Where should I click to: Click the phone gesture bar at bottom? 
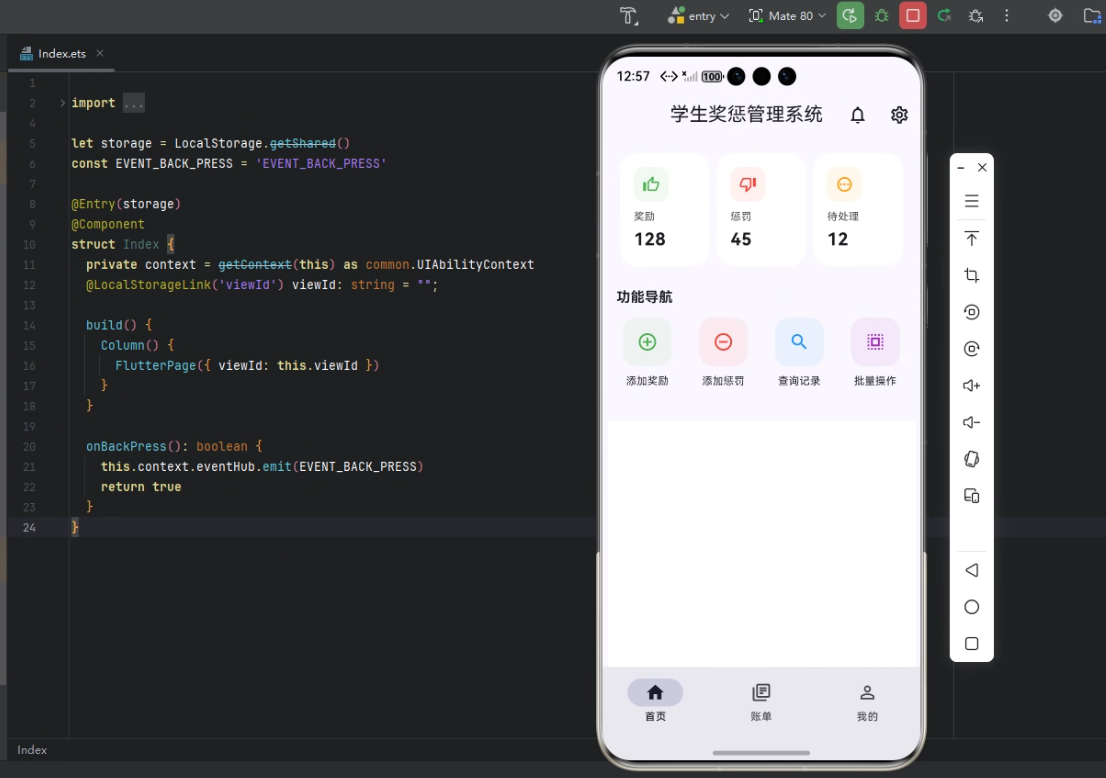point(761,753)
